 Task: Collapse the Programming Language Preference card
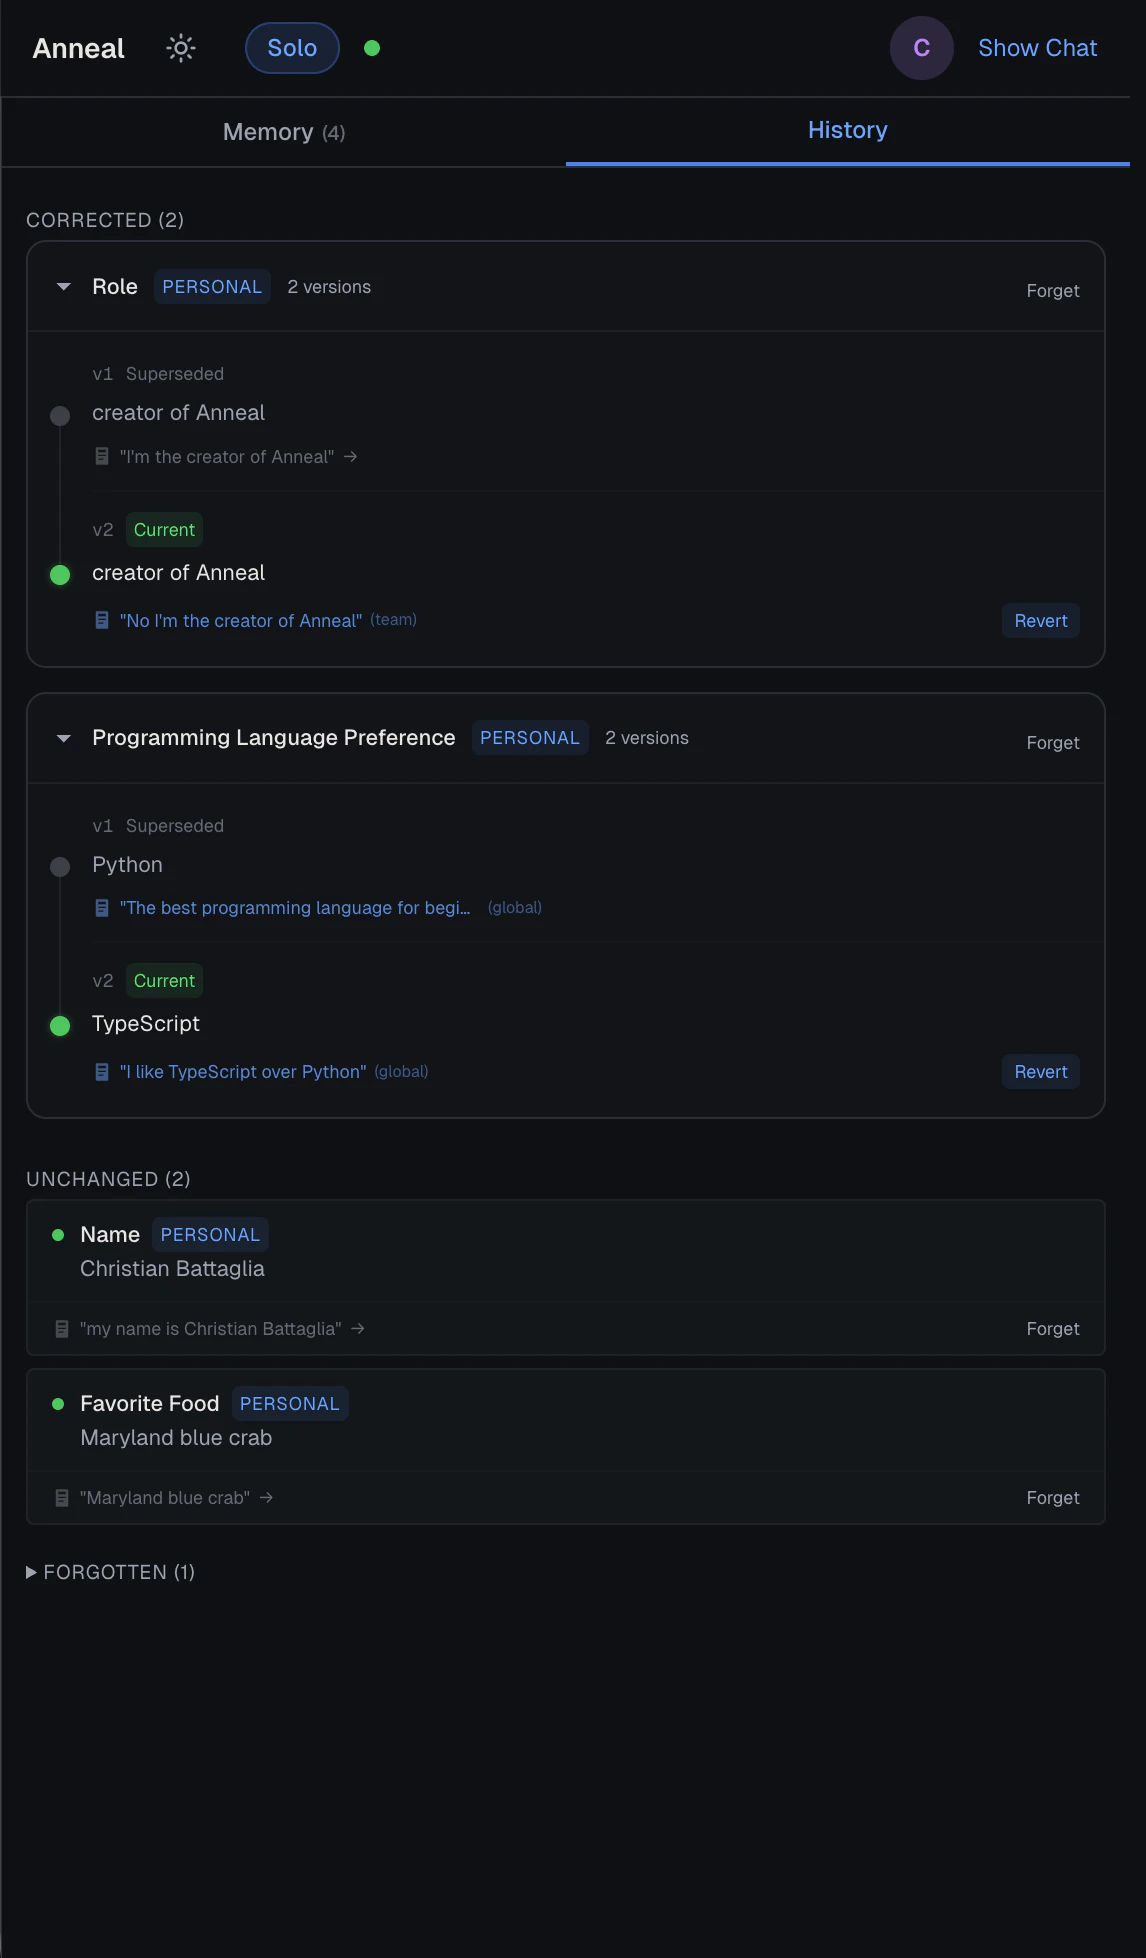point(64,738)
